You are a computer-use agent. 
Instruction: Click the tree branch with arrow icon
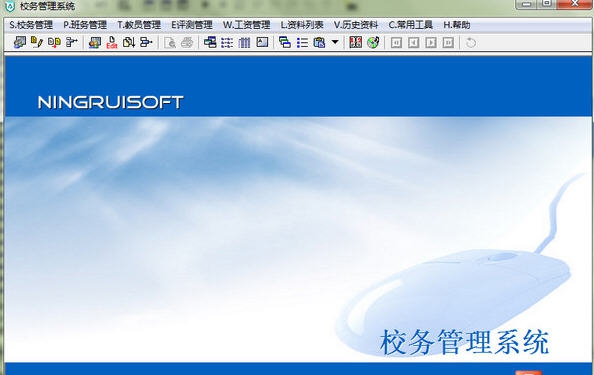click(72, 42)
